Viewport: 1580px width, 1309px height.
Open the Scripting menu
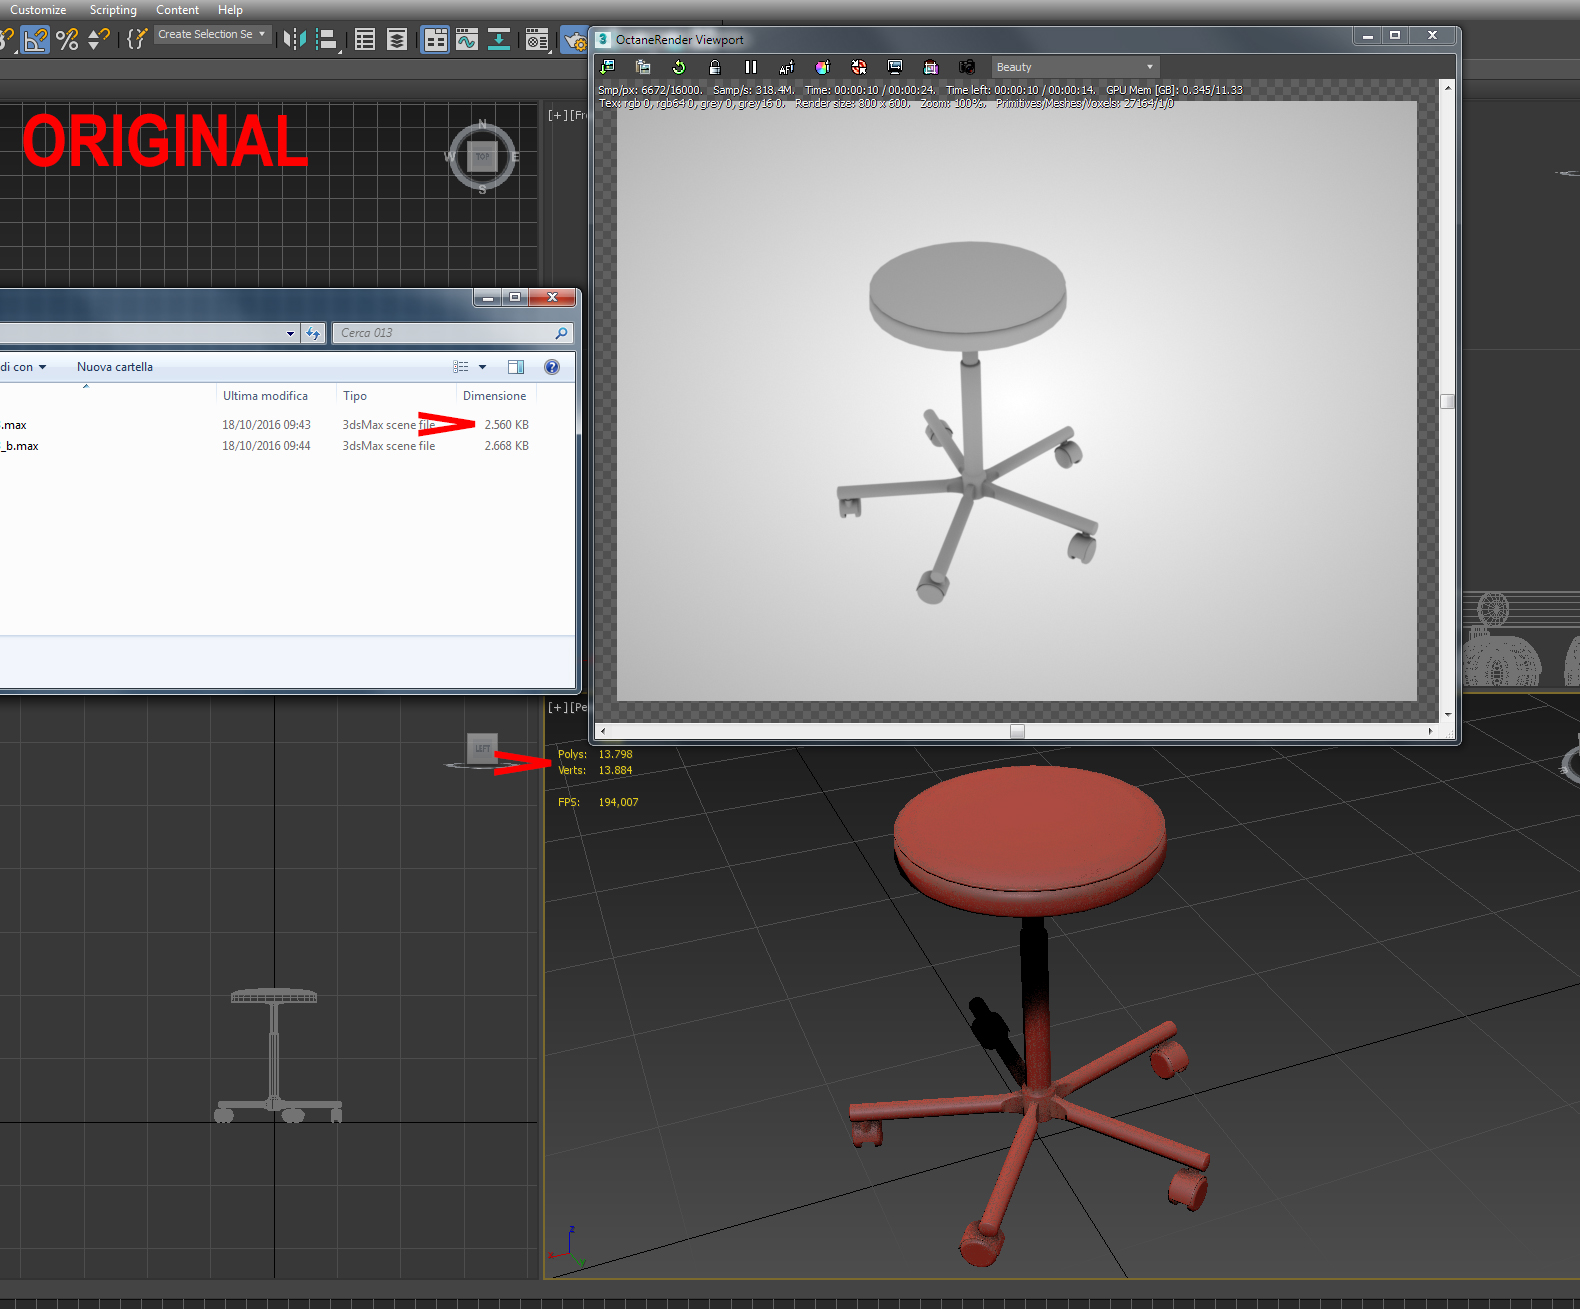pyautogui.click(x=113, y=10)
